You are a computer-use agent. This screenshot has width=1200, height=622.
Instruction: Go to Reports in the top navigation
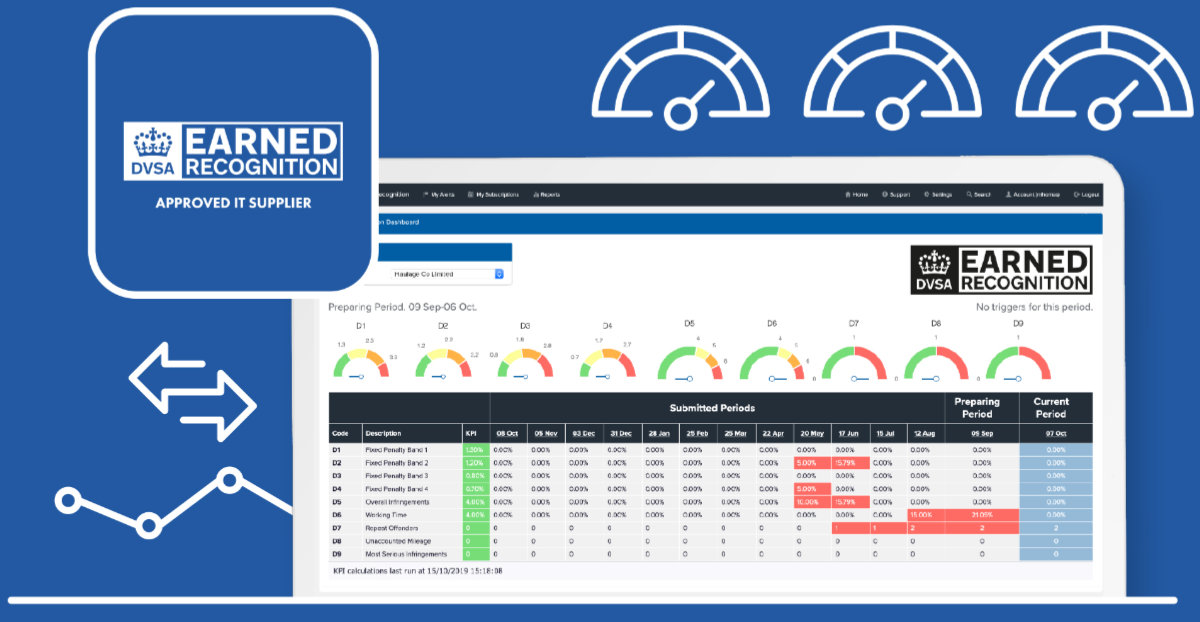point(547,195)
